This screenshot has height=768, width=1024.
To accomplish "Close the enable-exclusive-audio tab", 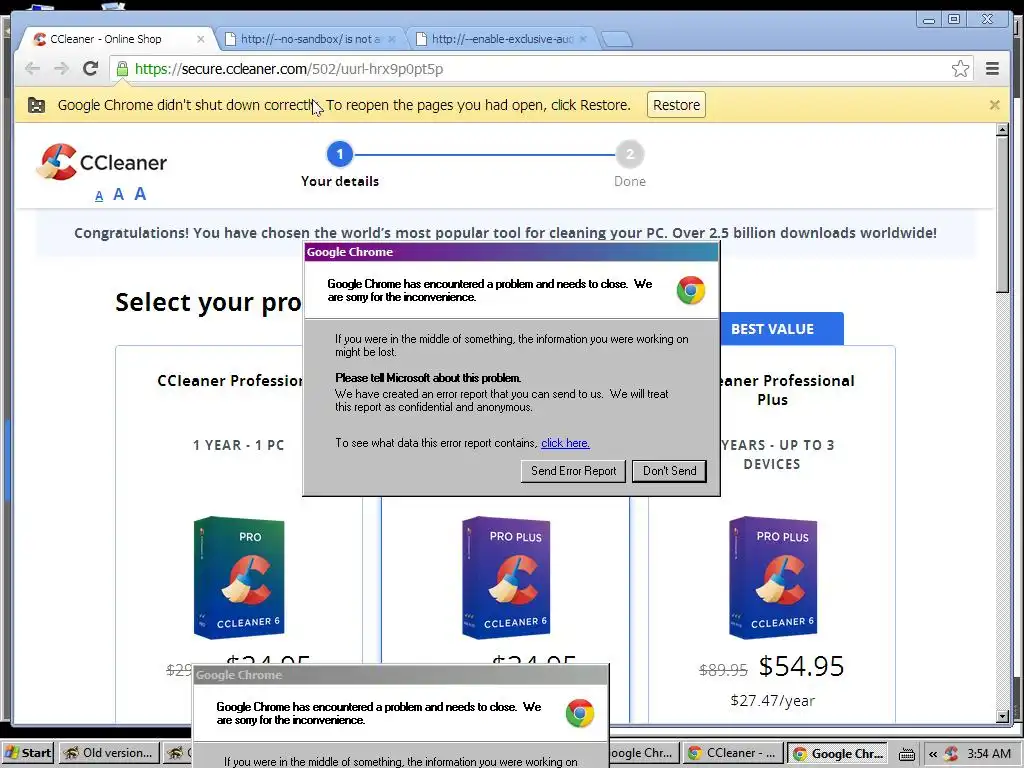I will click(x=583, y=39).
